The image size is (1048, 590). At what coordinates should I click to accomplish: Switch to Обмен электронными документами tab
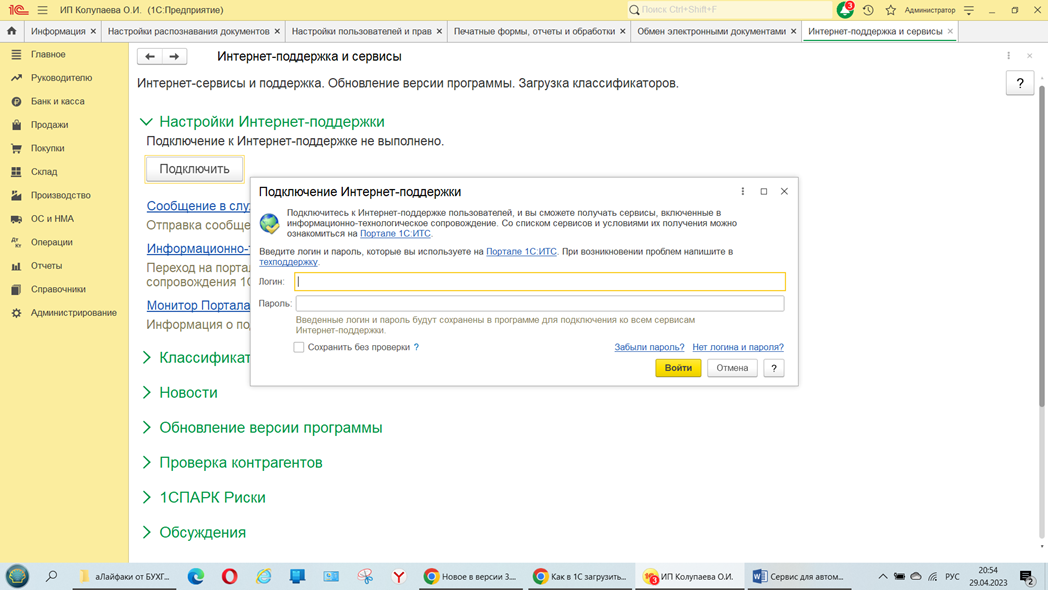[x=711, y=31]
